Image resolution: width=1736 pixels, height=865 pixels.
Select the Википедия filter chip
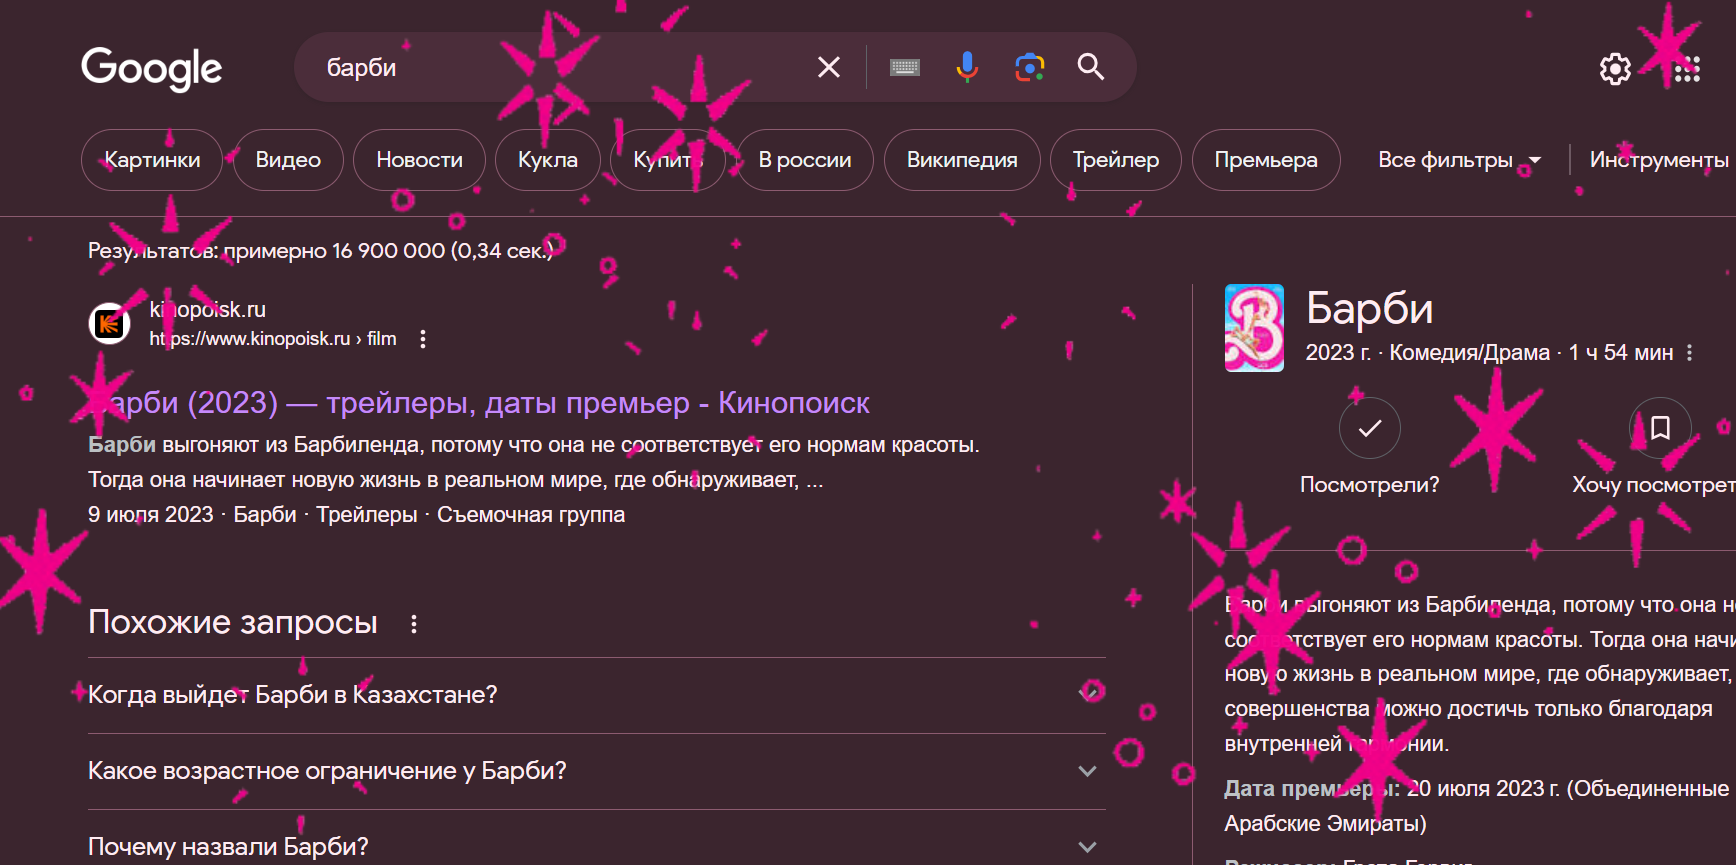click(x=962, y=160)
